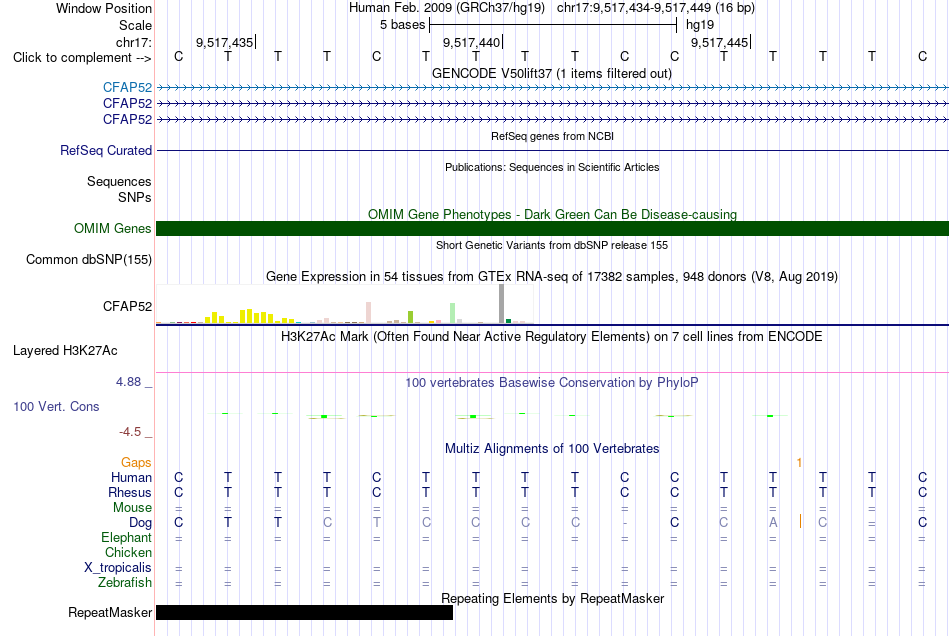Click the 9,517,445 position marker

pos(719,42)
